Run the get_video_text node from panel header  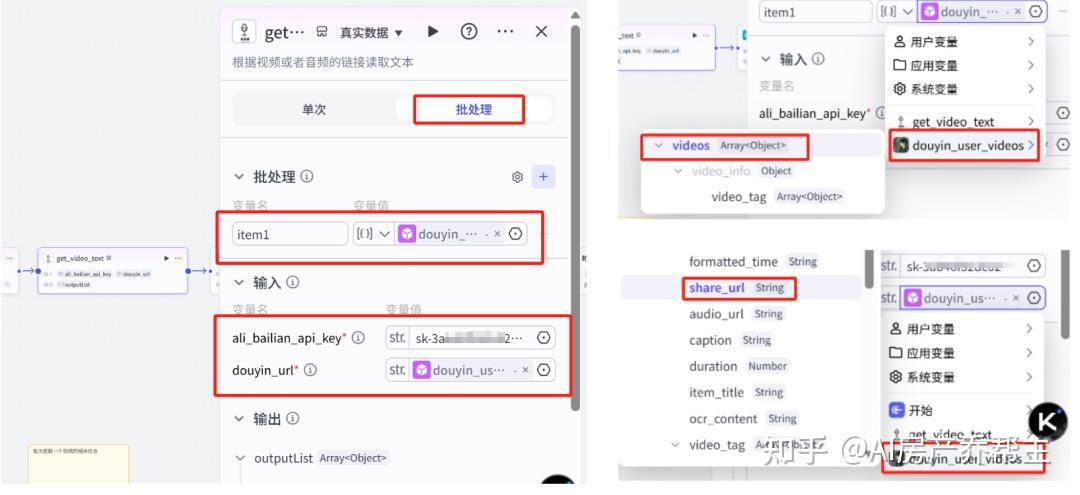[x=433, y=31]
